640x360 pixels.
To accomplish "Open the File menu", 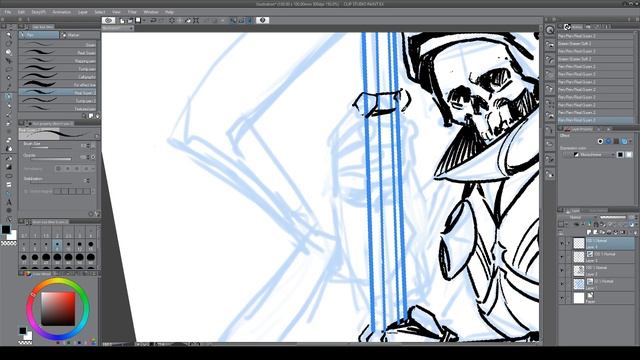I will point(8,12).
